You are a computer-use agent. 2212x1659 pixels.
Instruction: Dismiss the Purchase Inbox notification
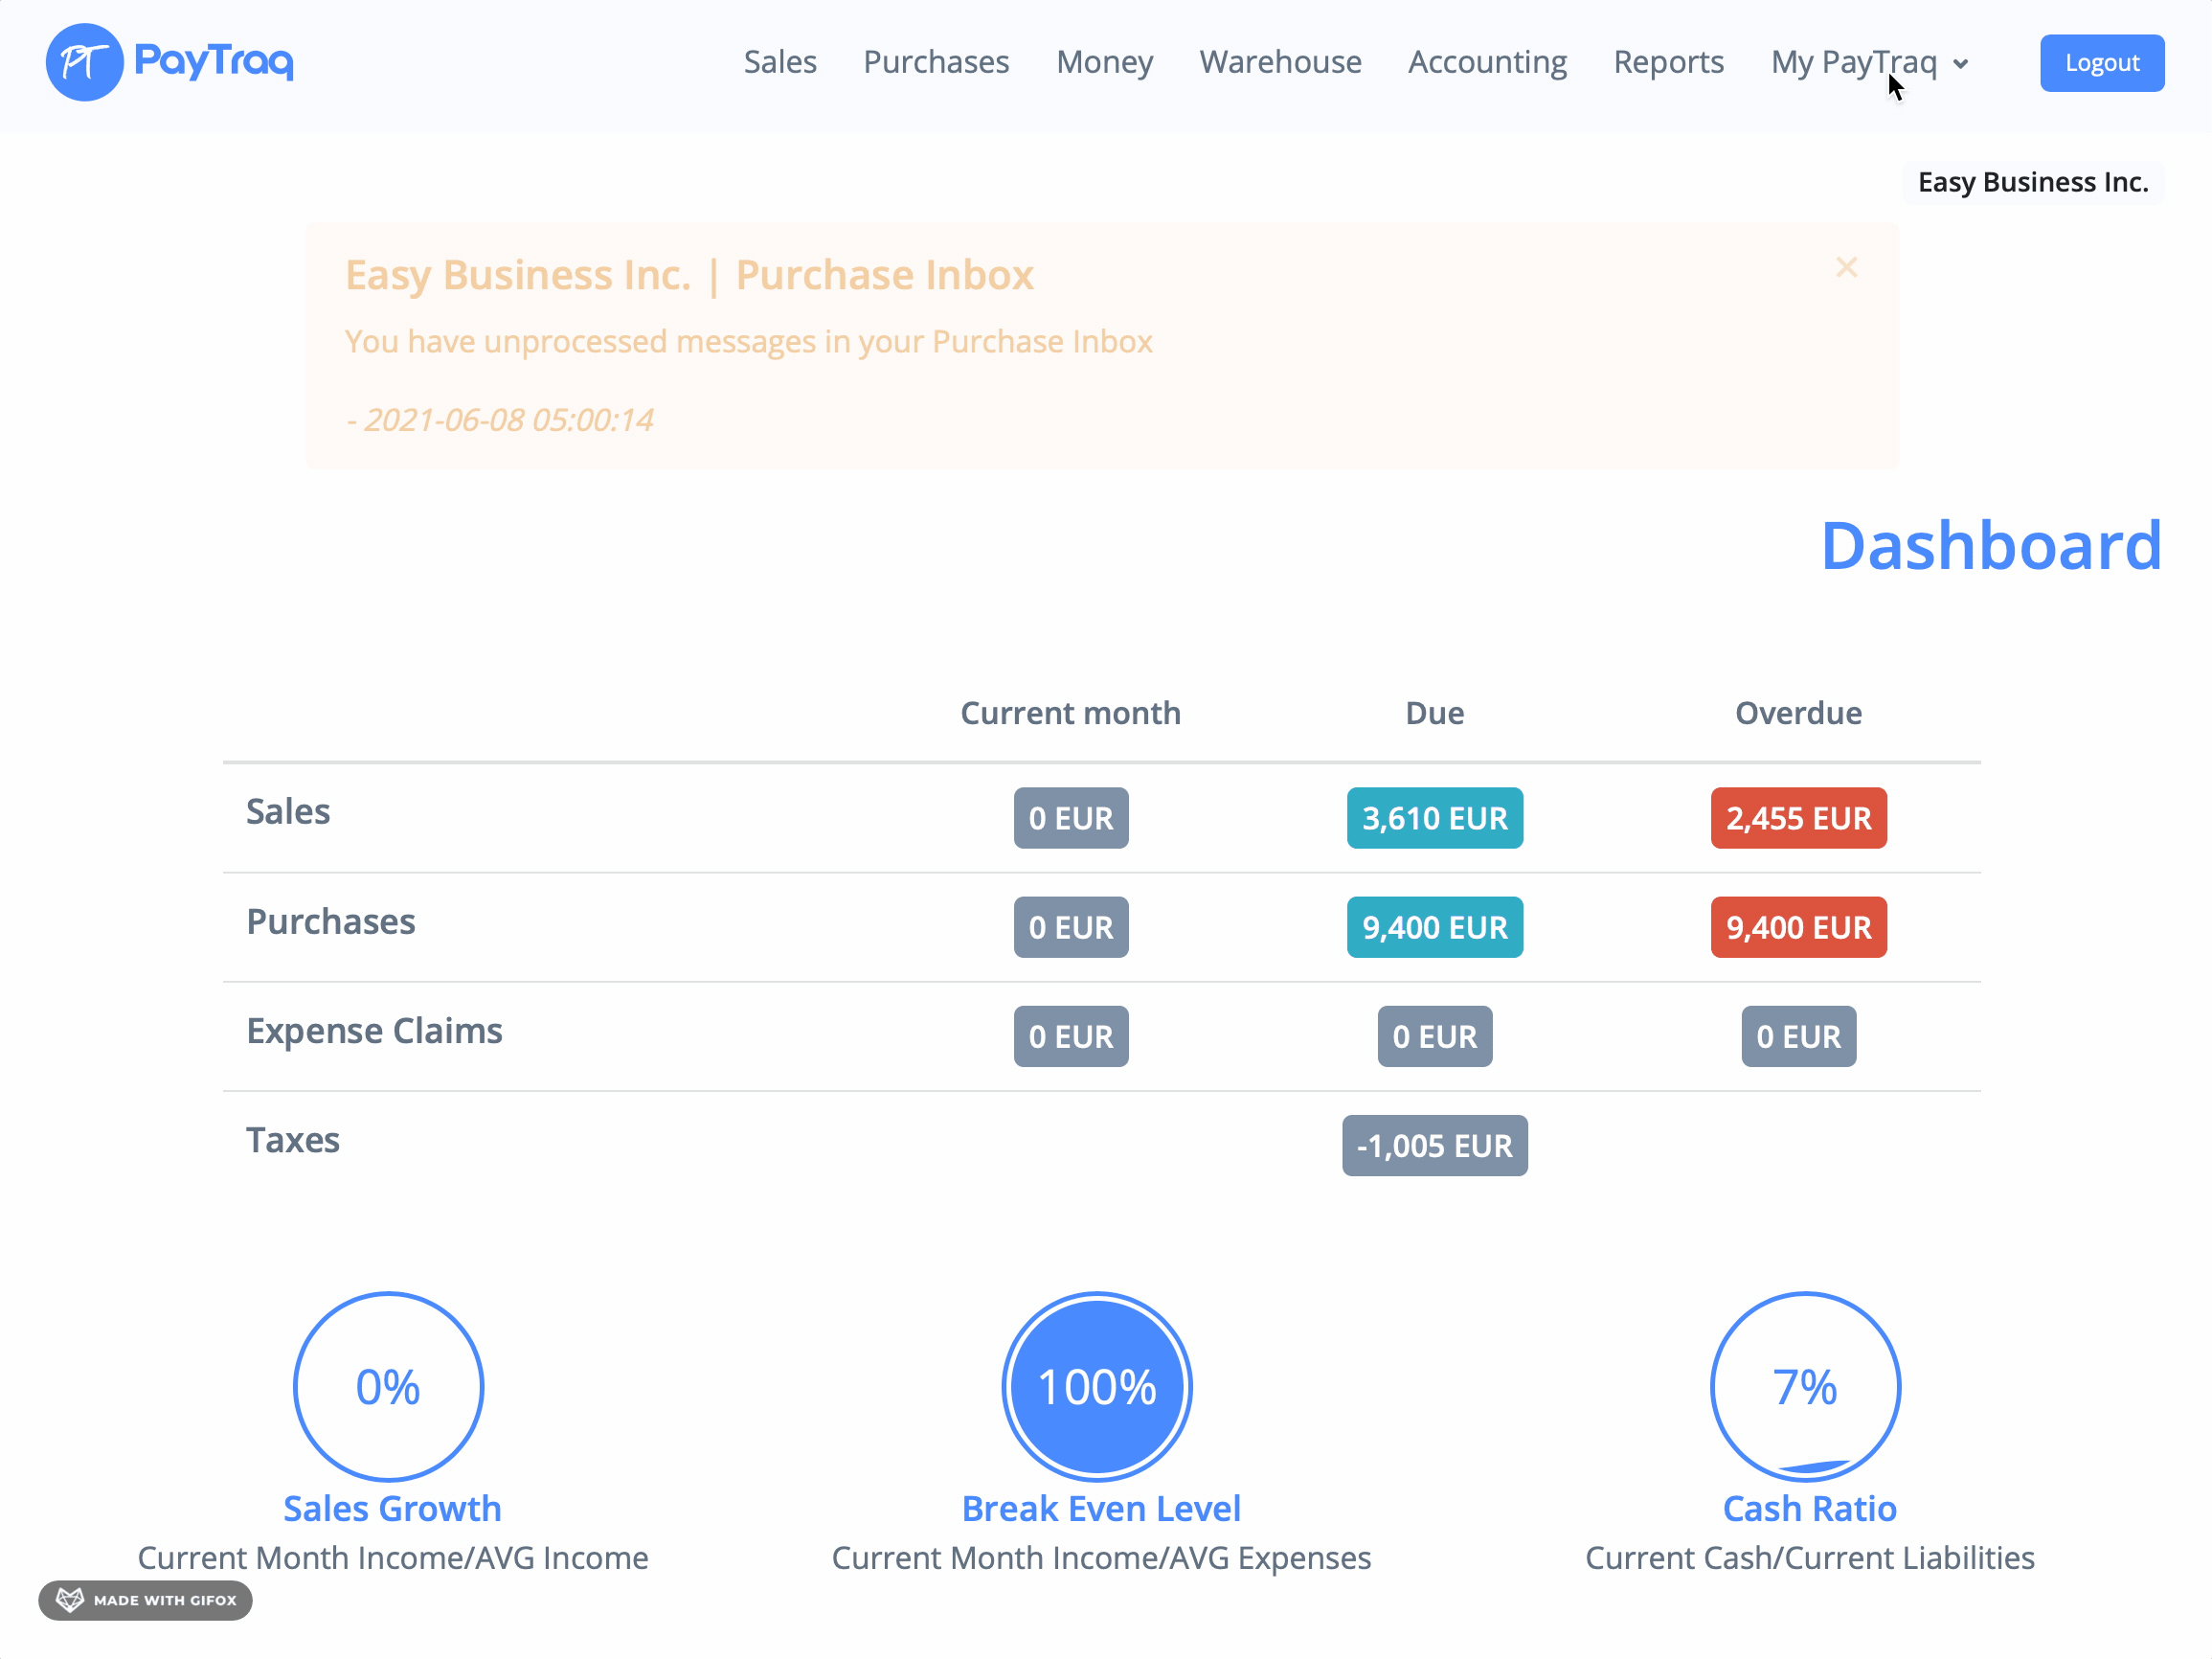click(x=1846, y=267)
